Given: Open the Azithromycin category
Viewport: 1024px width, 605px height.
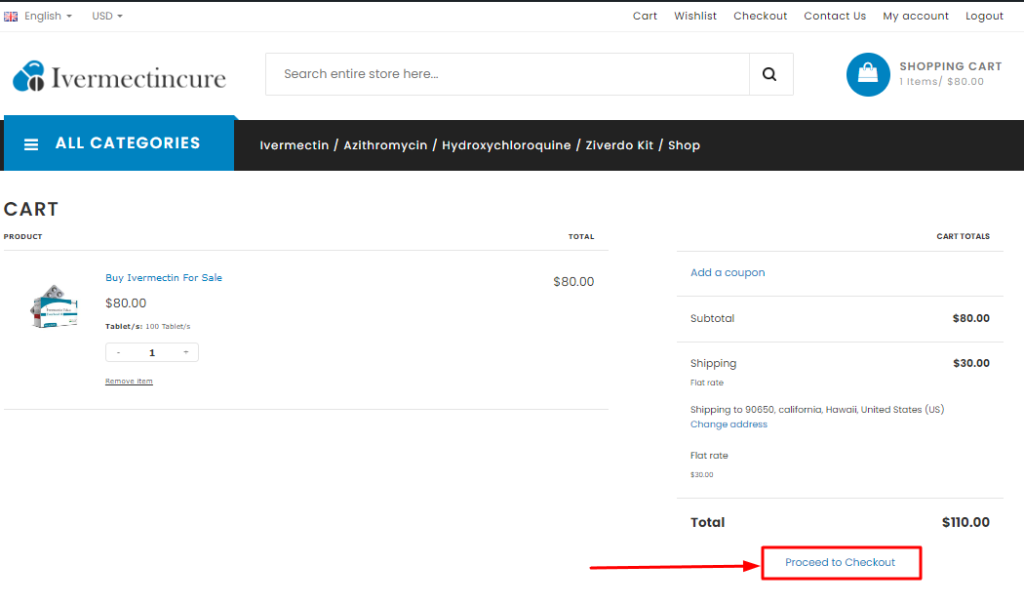Looking at the screenshot, I should tap(385, 145).
